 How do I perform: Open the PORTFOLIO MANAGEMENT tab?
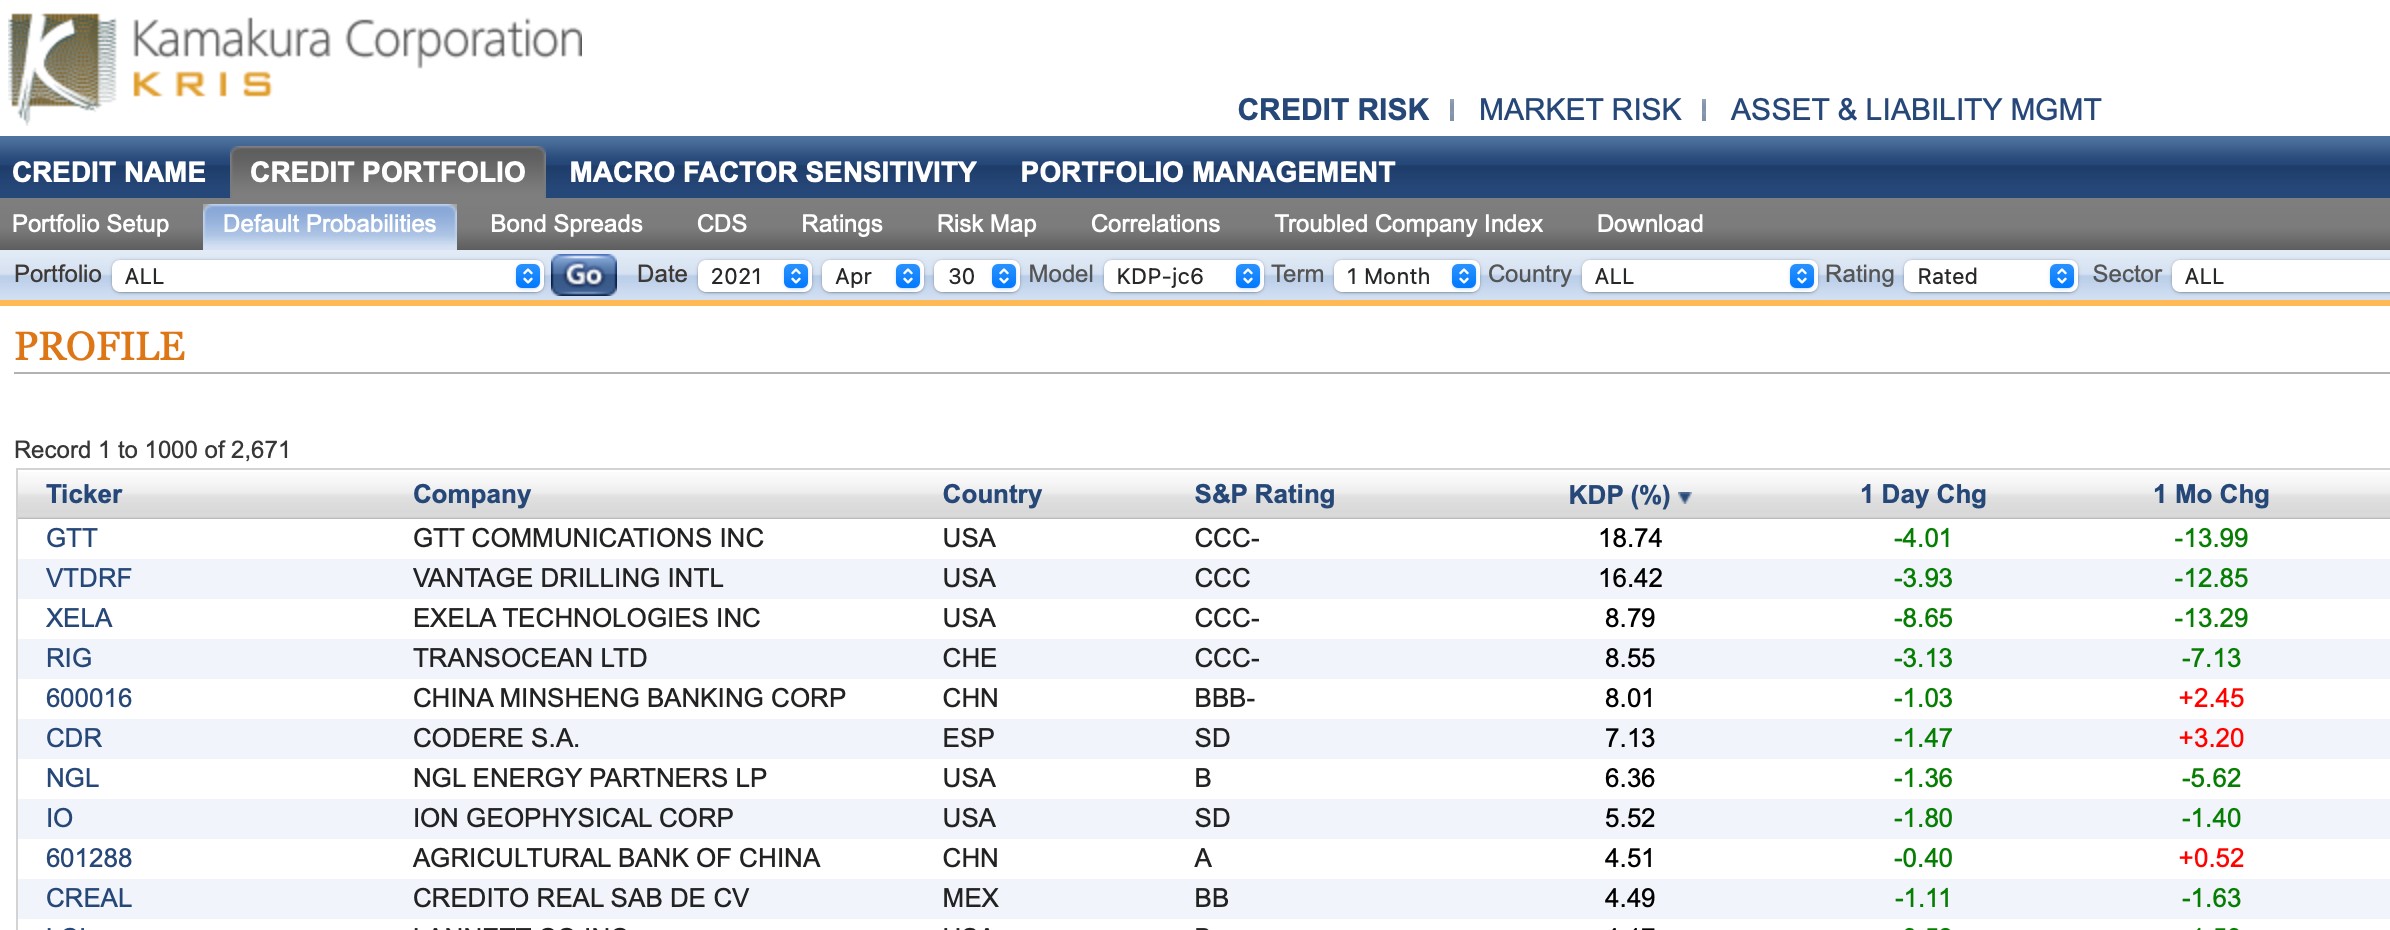tap(1207, 172)
